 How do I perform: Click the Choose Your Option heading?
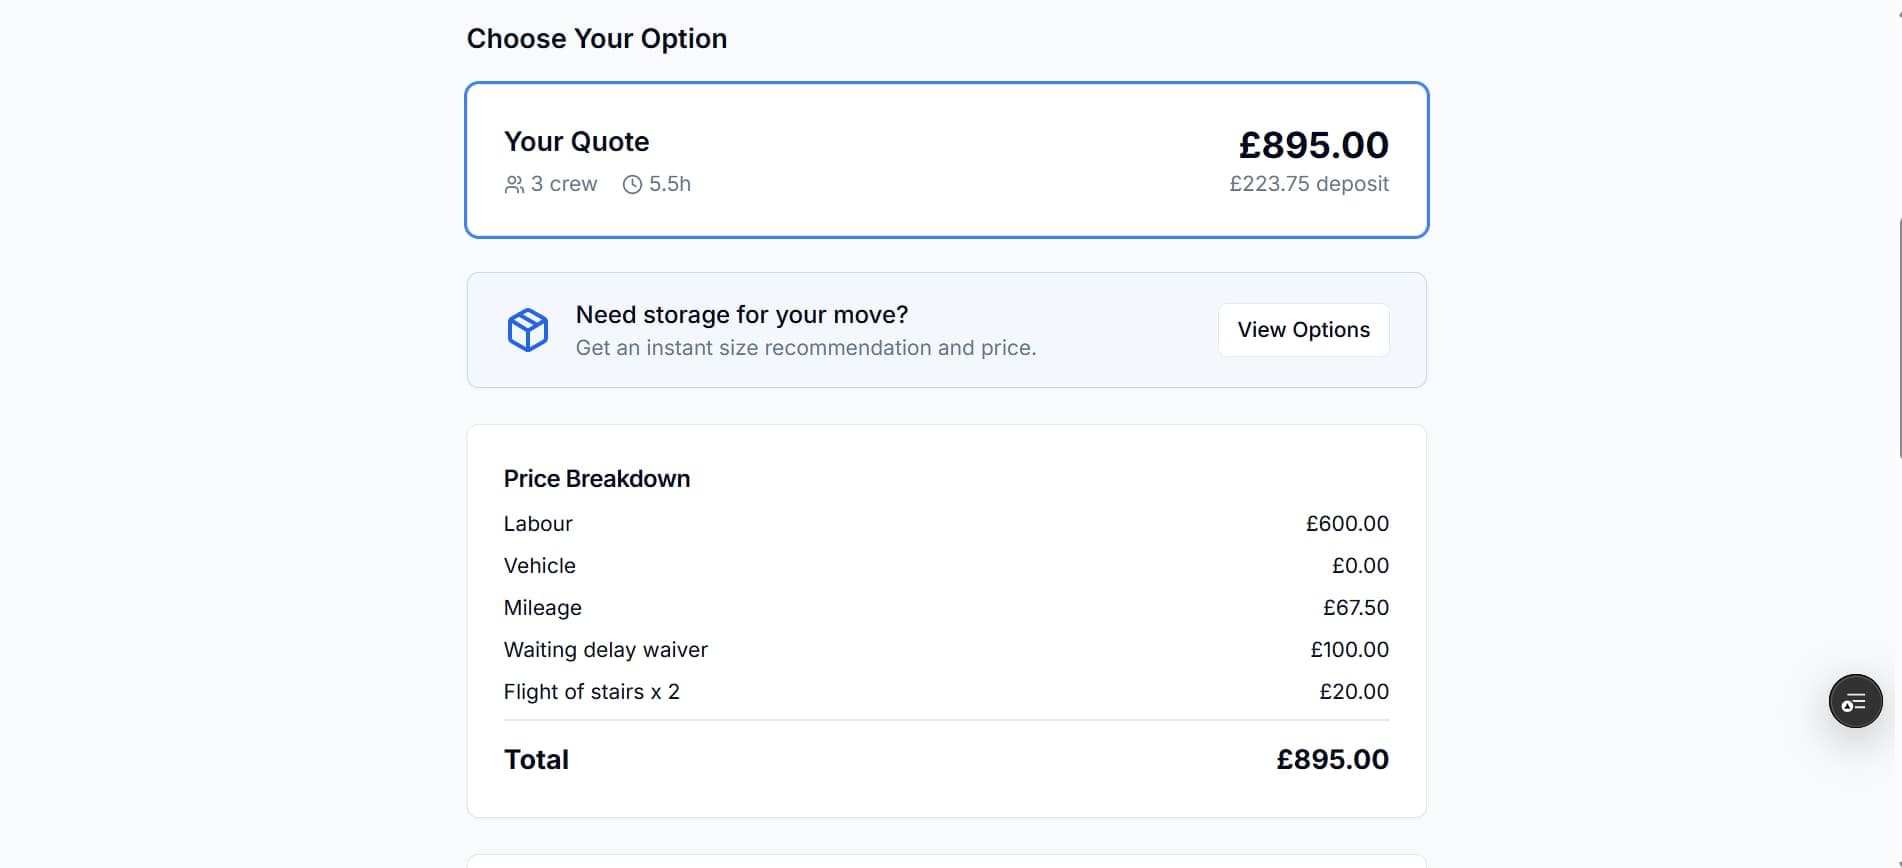click(596, 39)
